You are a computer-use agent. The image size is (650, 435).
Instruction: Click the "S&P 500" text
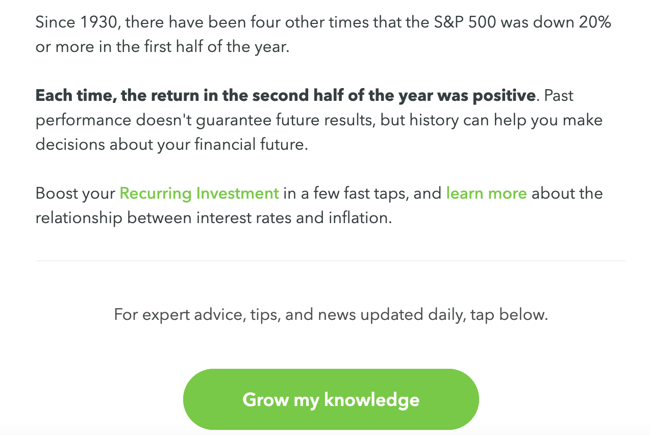point(467,22)
